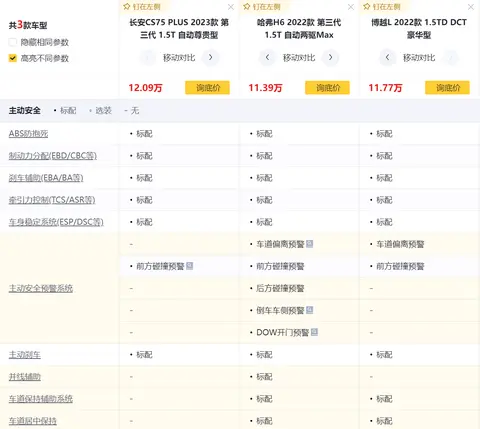Open 并线辅助 parameter link
This screenshot has width=480, height=429.
25,377
